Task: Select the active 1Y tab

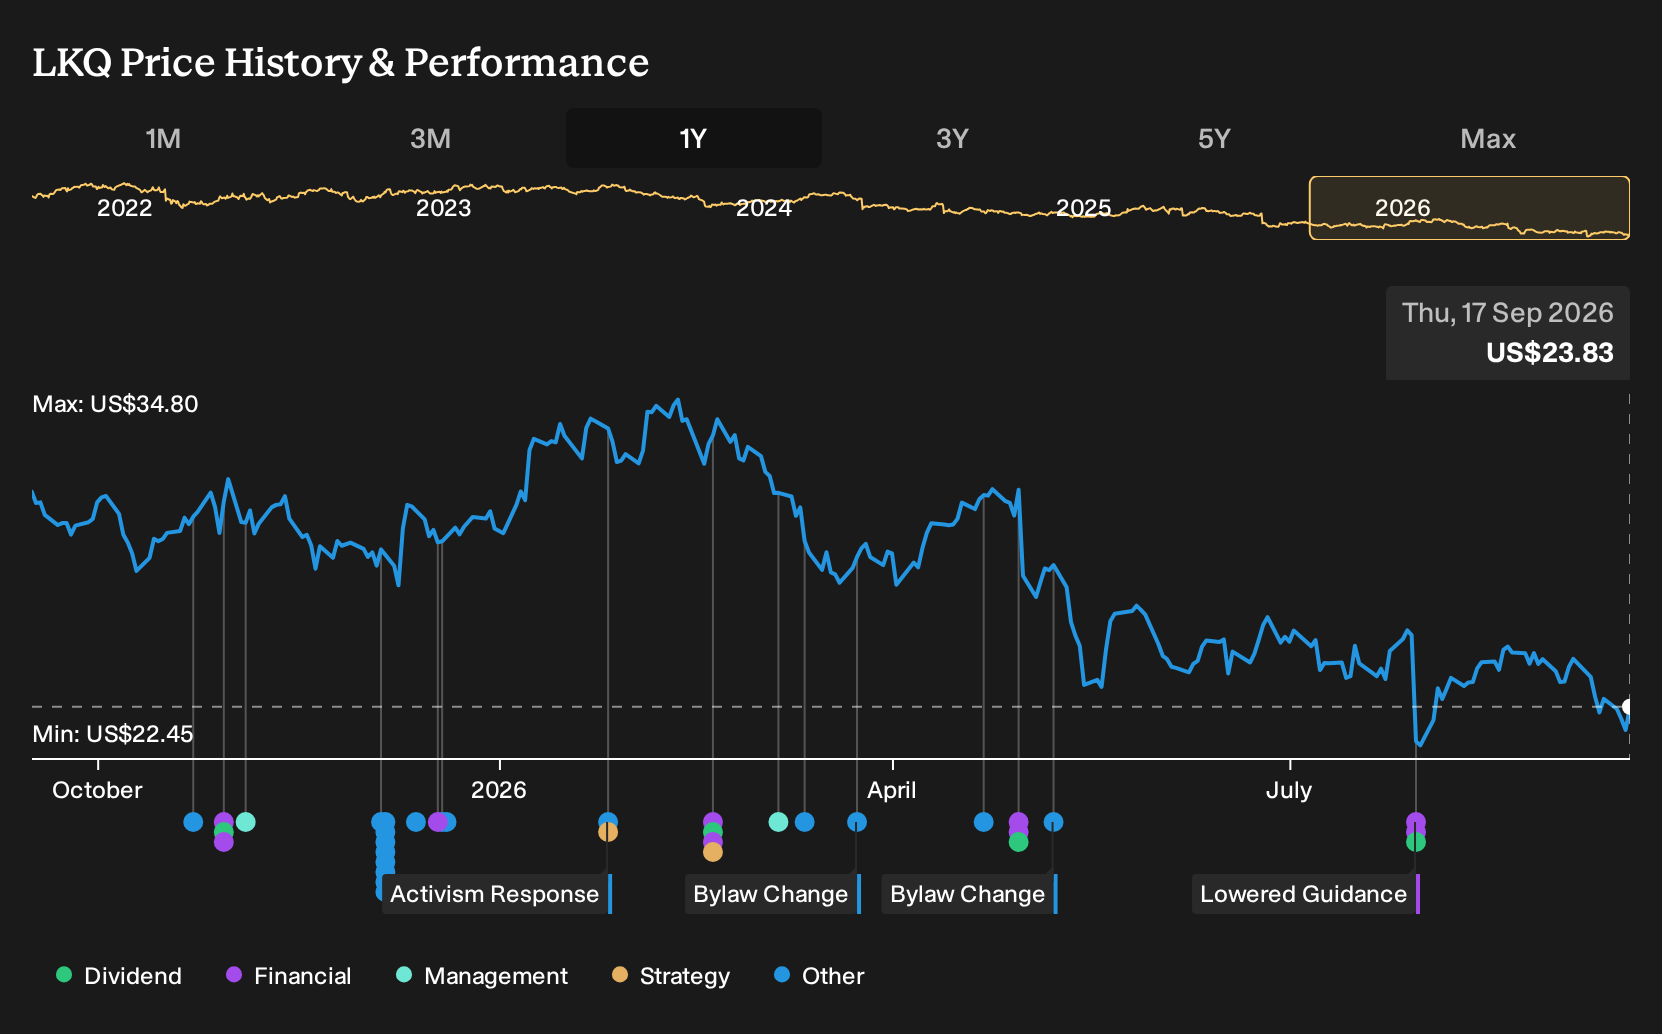Action: pyautogui.click(x=694, y=138)
